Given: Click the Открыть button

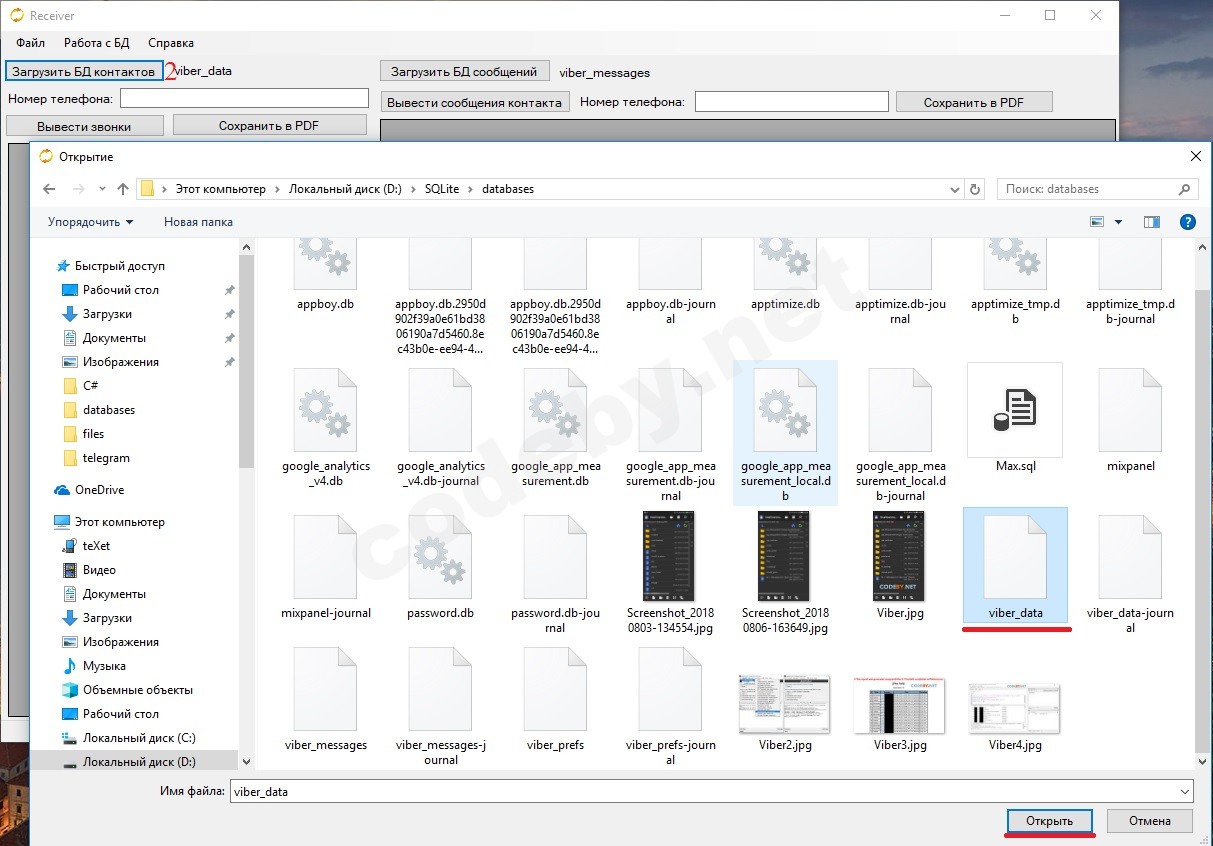Looking at the screenshot, I should coord(1049,821).
